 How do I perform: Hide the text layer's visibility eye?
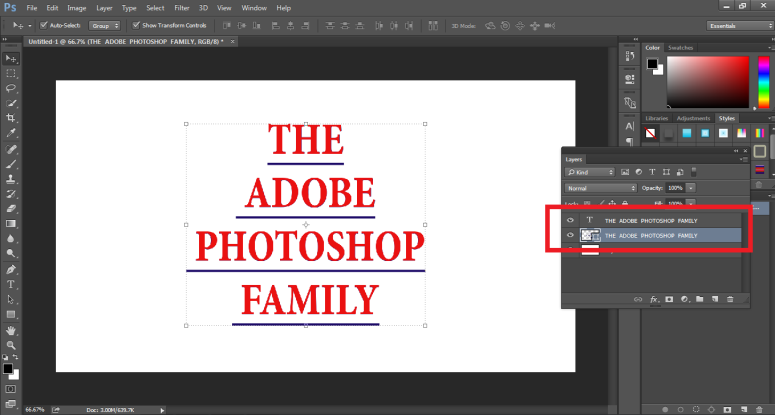click(x=570, y=220)
